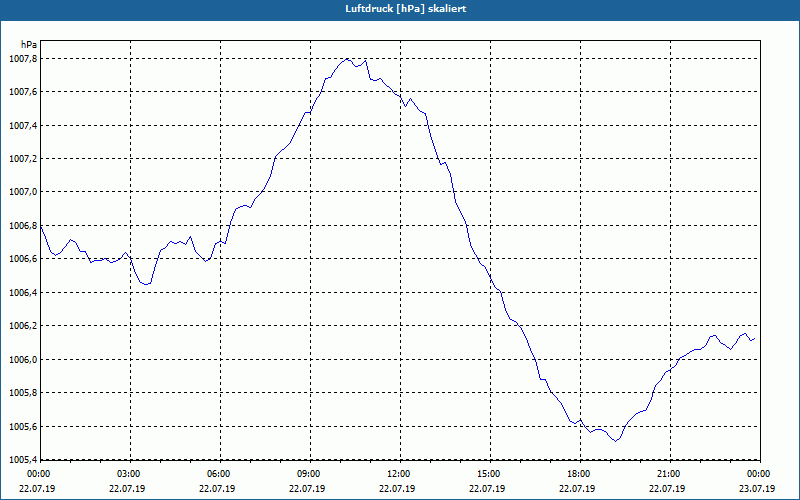The image size is (800, 500).
Task: Select the 03:00 time label
Action: (129, 474)
